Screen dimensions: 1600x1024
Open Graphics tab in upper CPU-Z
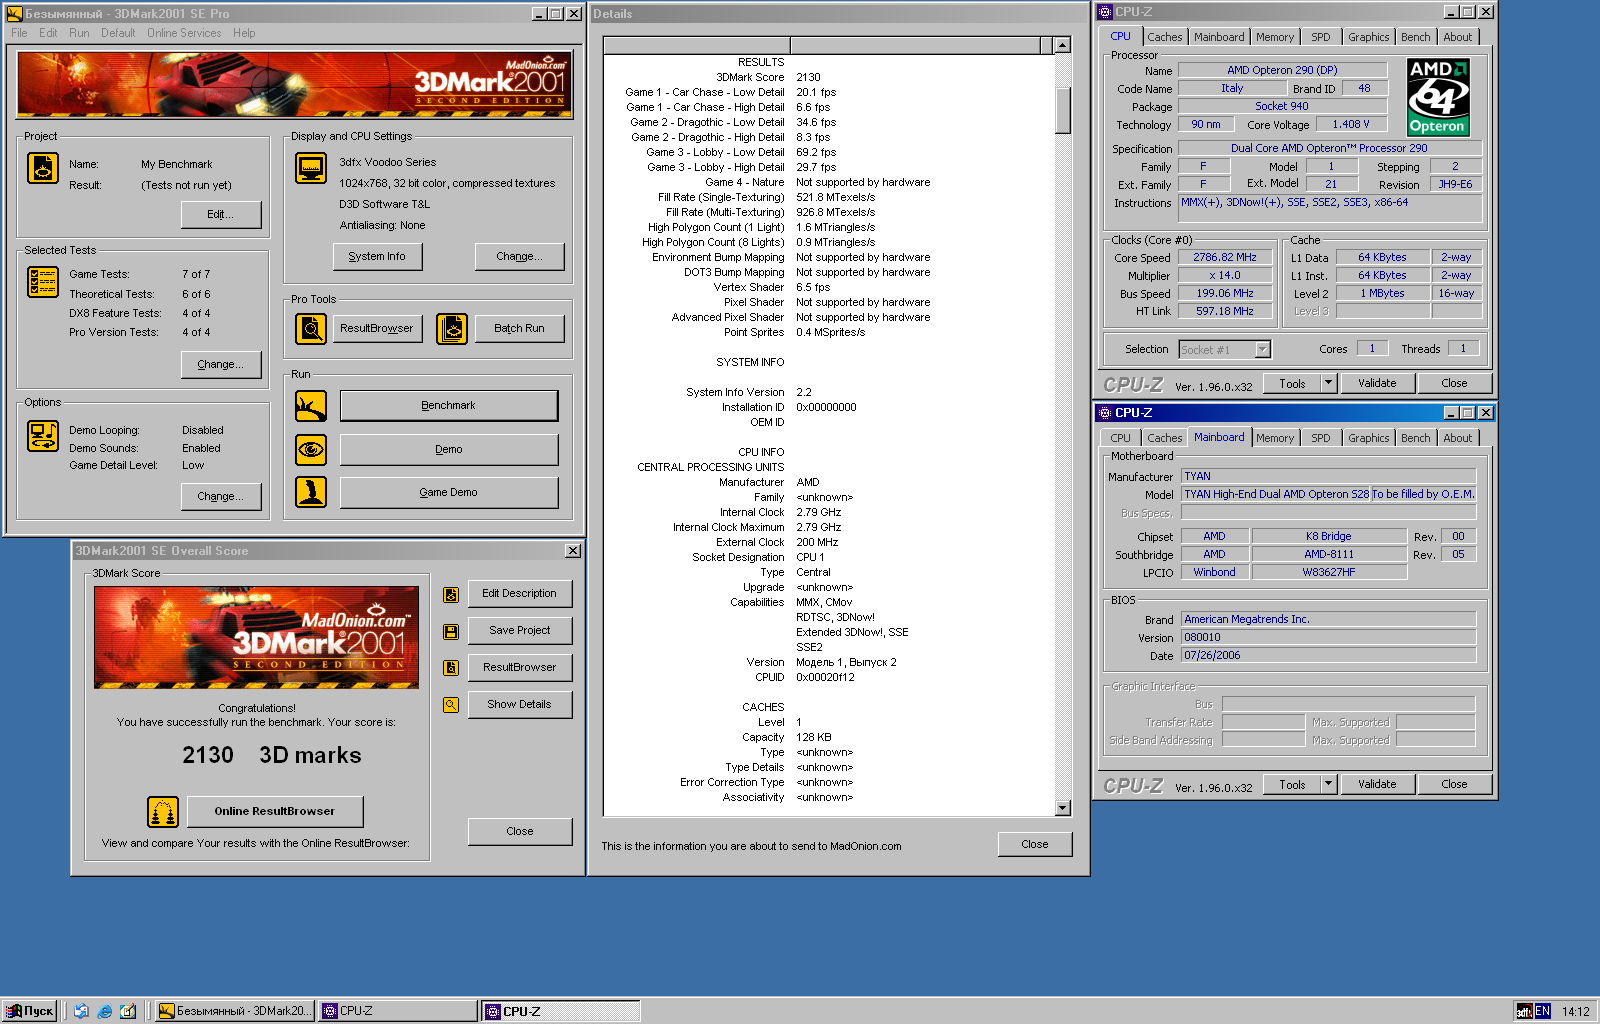[x=1368, y=37]
